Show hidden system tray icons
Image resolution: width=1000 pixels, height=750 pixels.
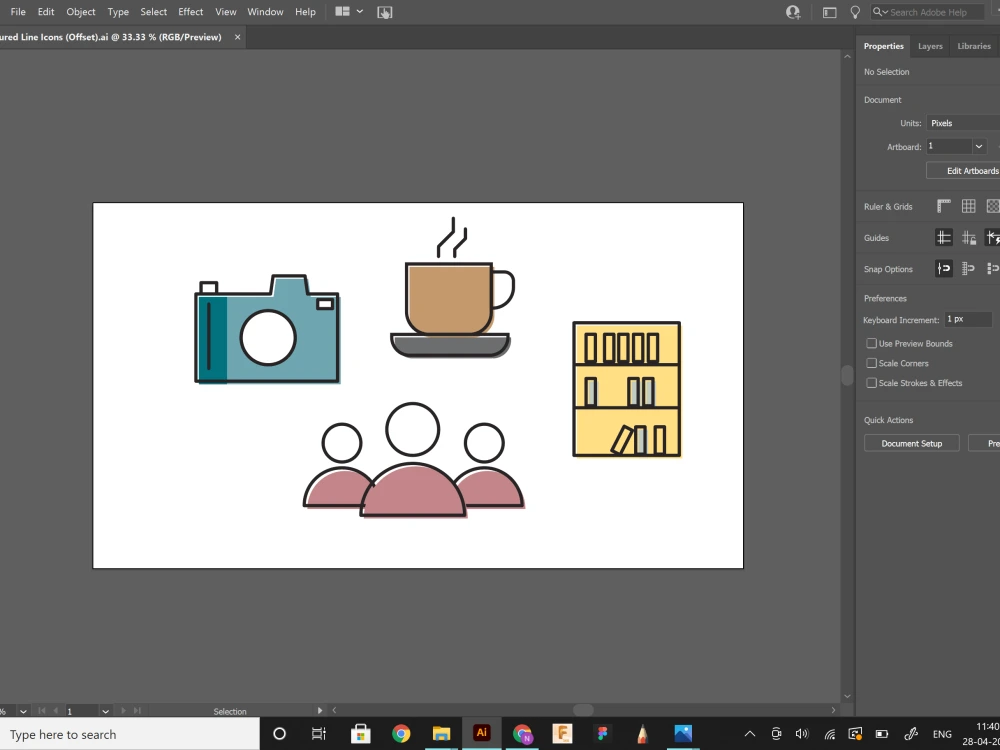pos(750,734)
